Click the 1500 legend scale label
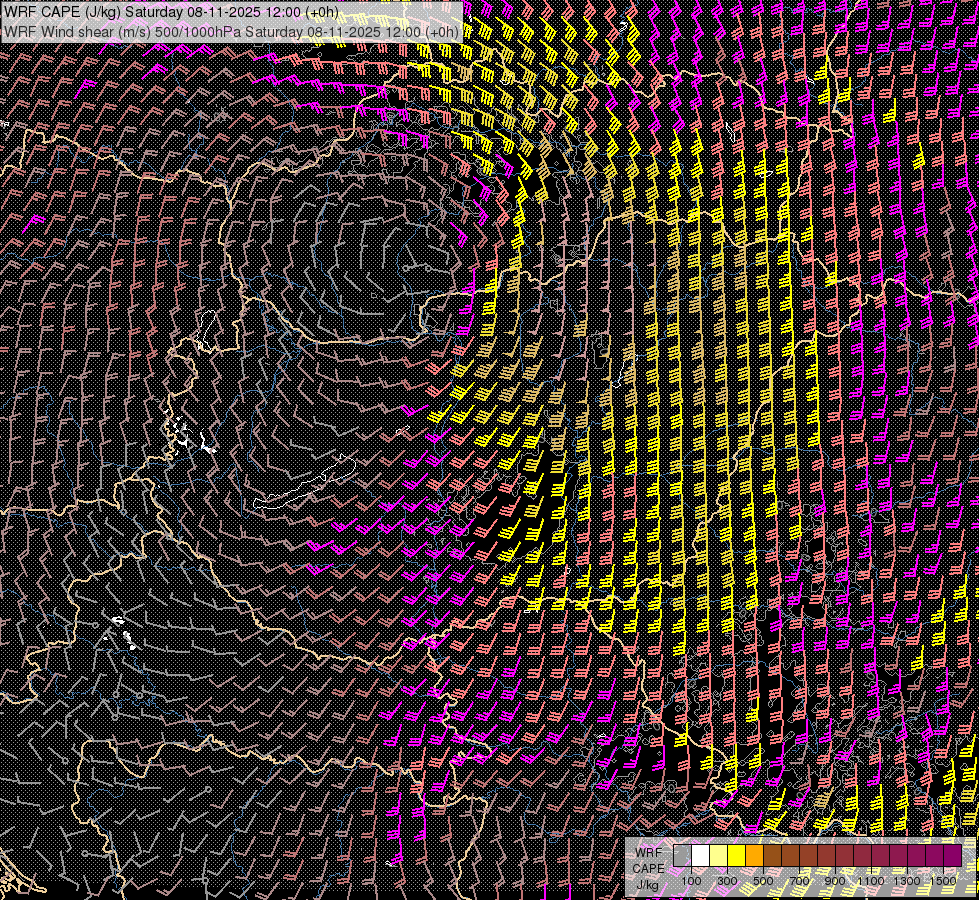This screenshot has height=900, width=979. click(x=943, y=881)
